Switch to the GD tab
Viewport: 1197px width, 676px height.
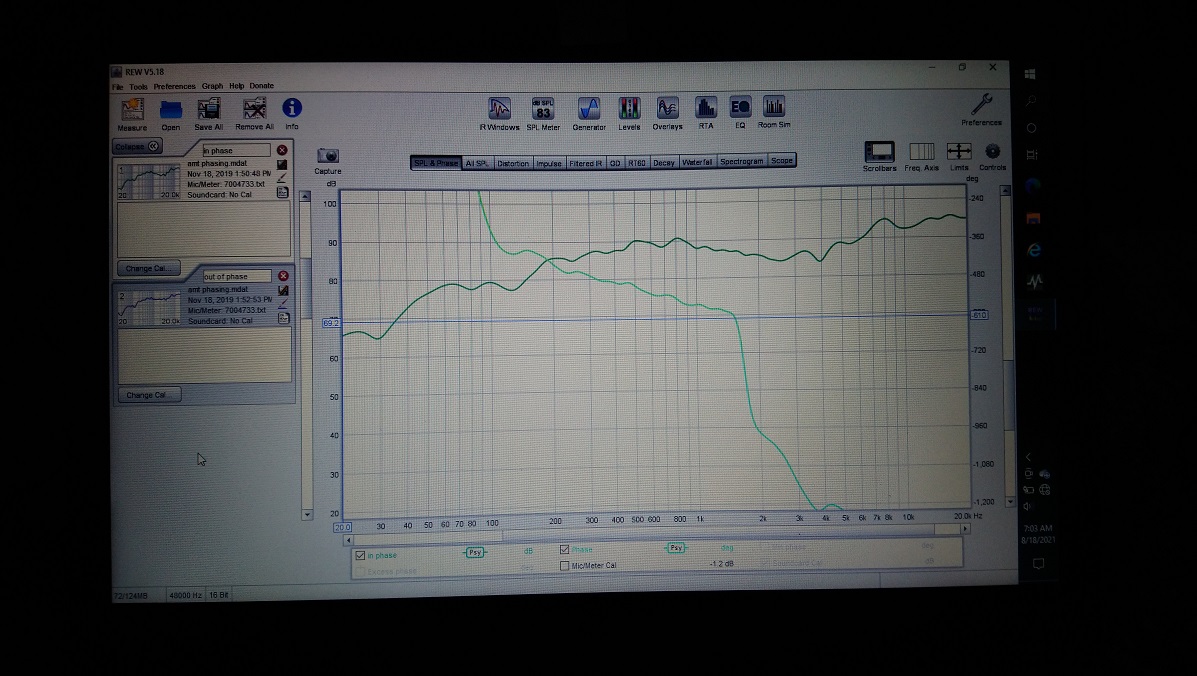[x=615, y=163]
